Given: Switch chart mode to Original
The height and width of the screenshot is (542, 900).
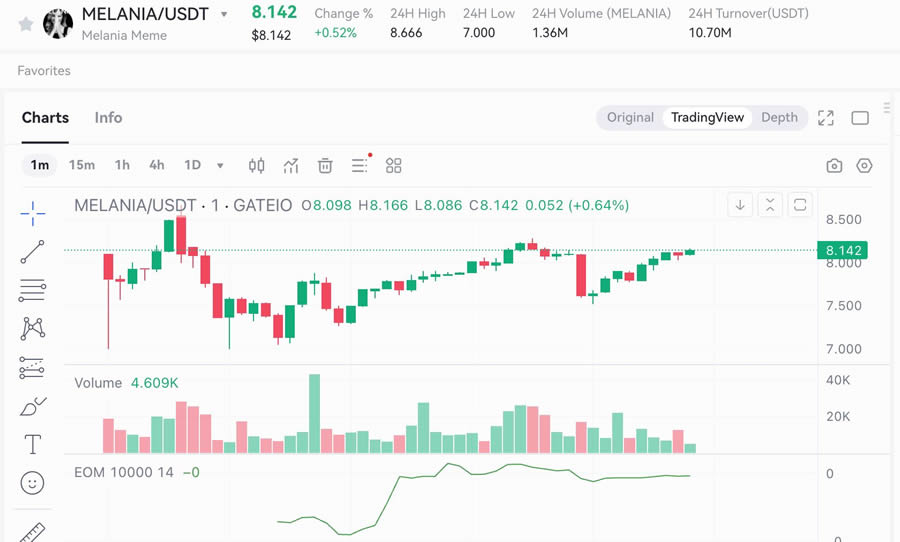Looking at the screenshot, I should (630, 118).
